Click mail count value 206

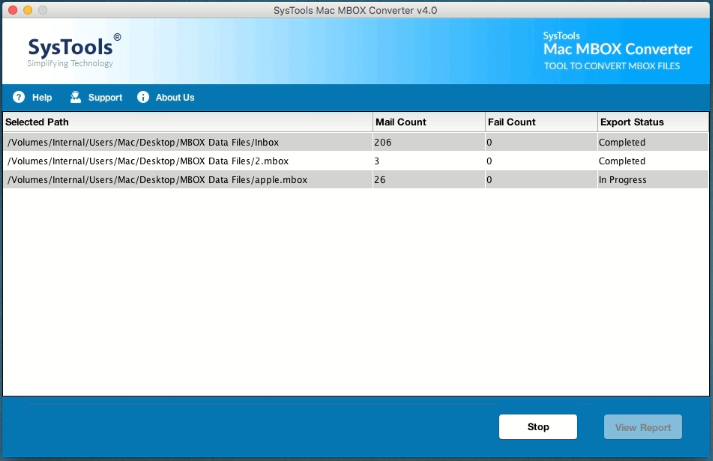click(383, 142)
